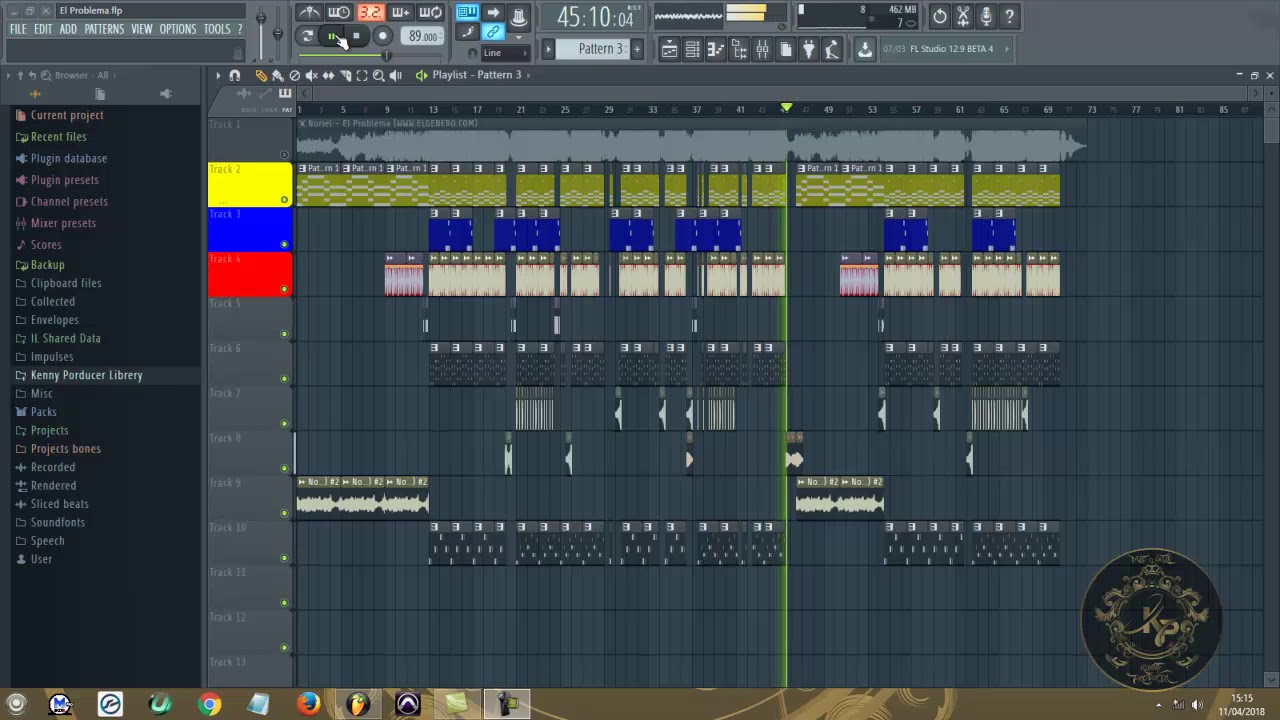Open Google Chrome from taskbar

click(x=209, y=704)
